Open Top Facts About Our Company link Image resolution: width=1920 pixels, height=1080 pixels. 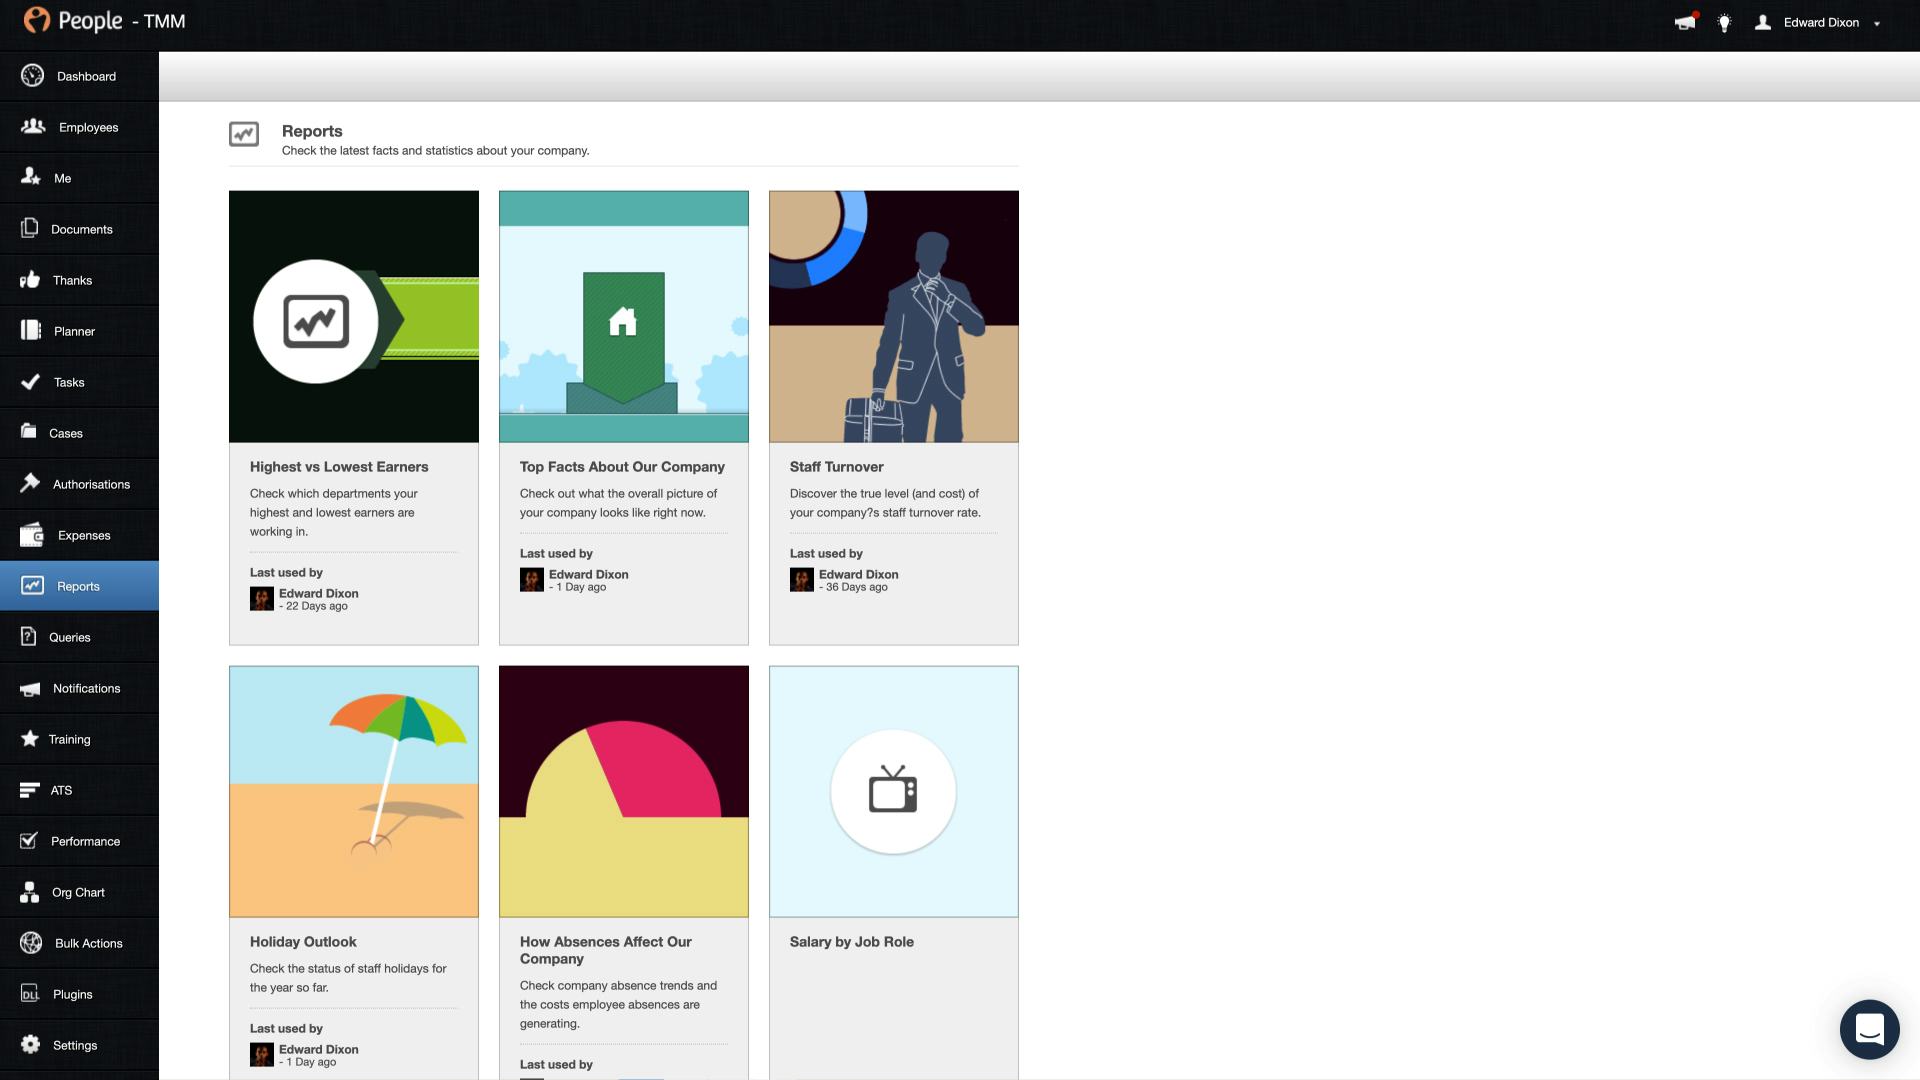pos(622,467)
